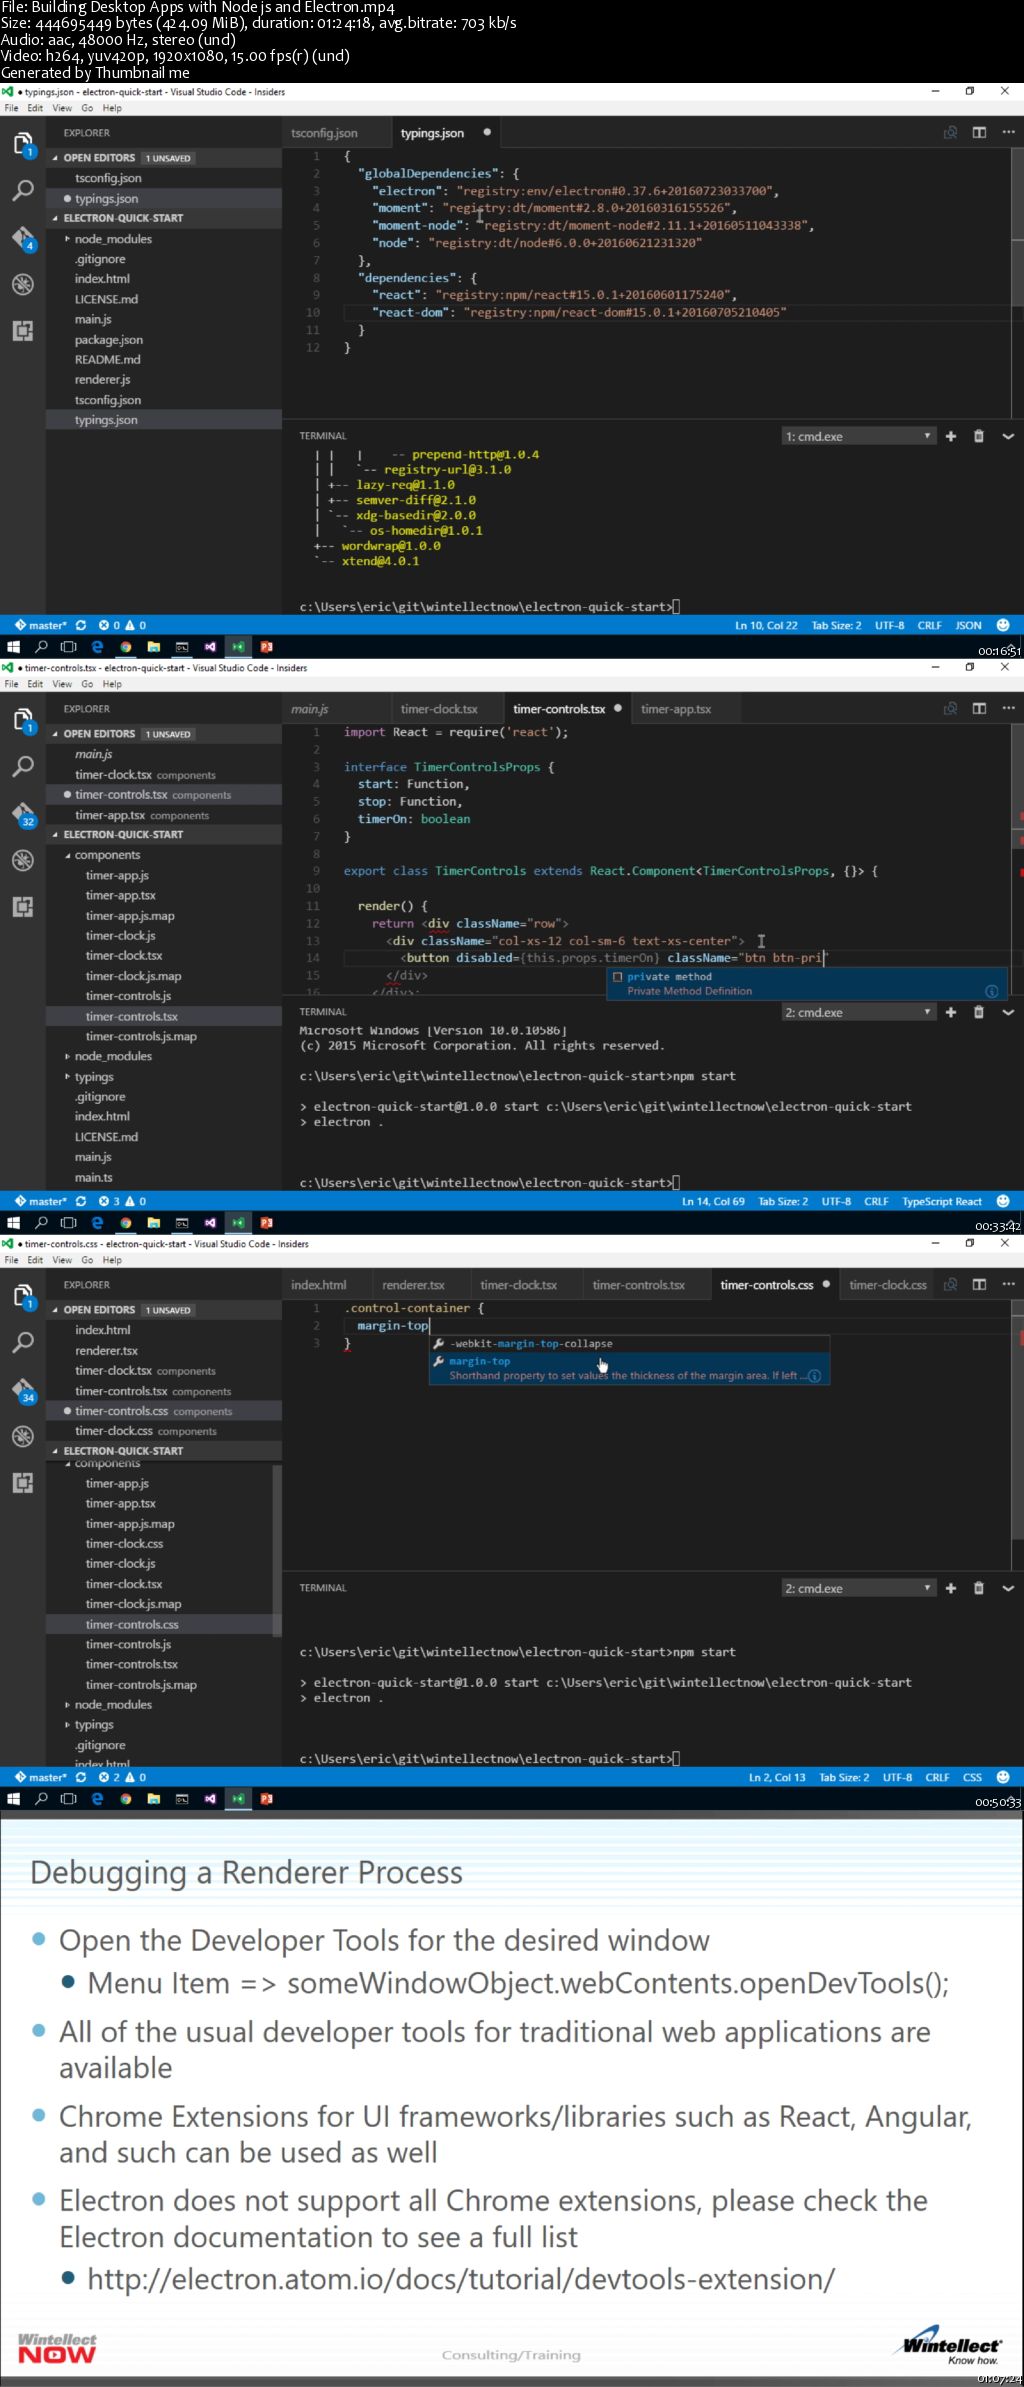The width and height of the screenshot is (1024, 2387).
Task: Select private method snippet suggestion
Action: [806, 984]
